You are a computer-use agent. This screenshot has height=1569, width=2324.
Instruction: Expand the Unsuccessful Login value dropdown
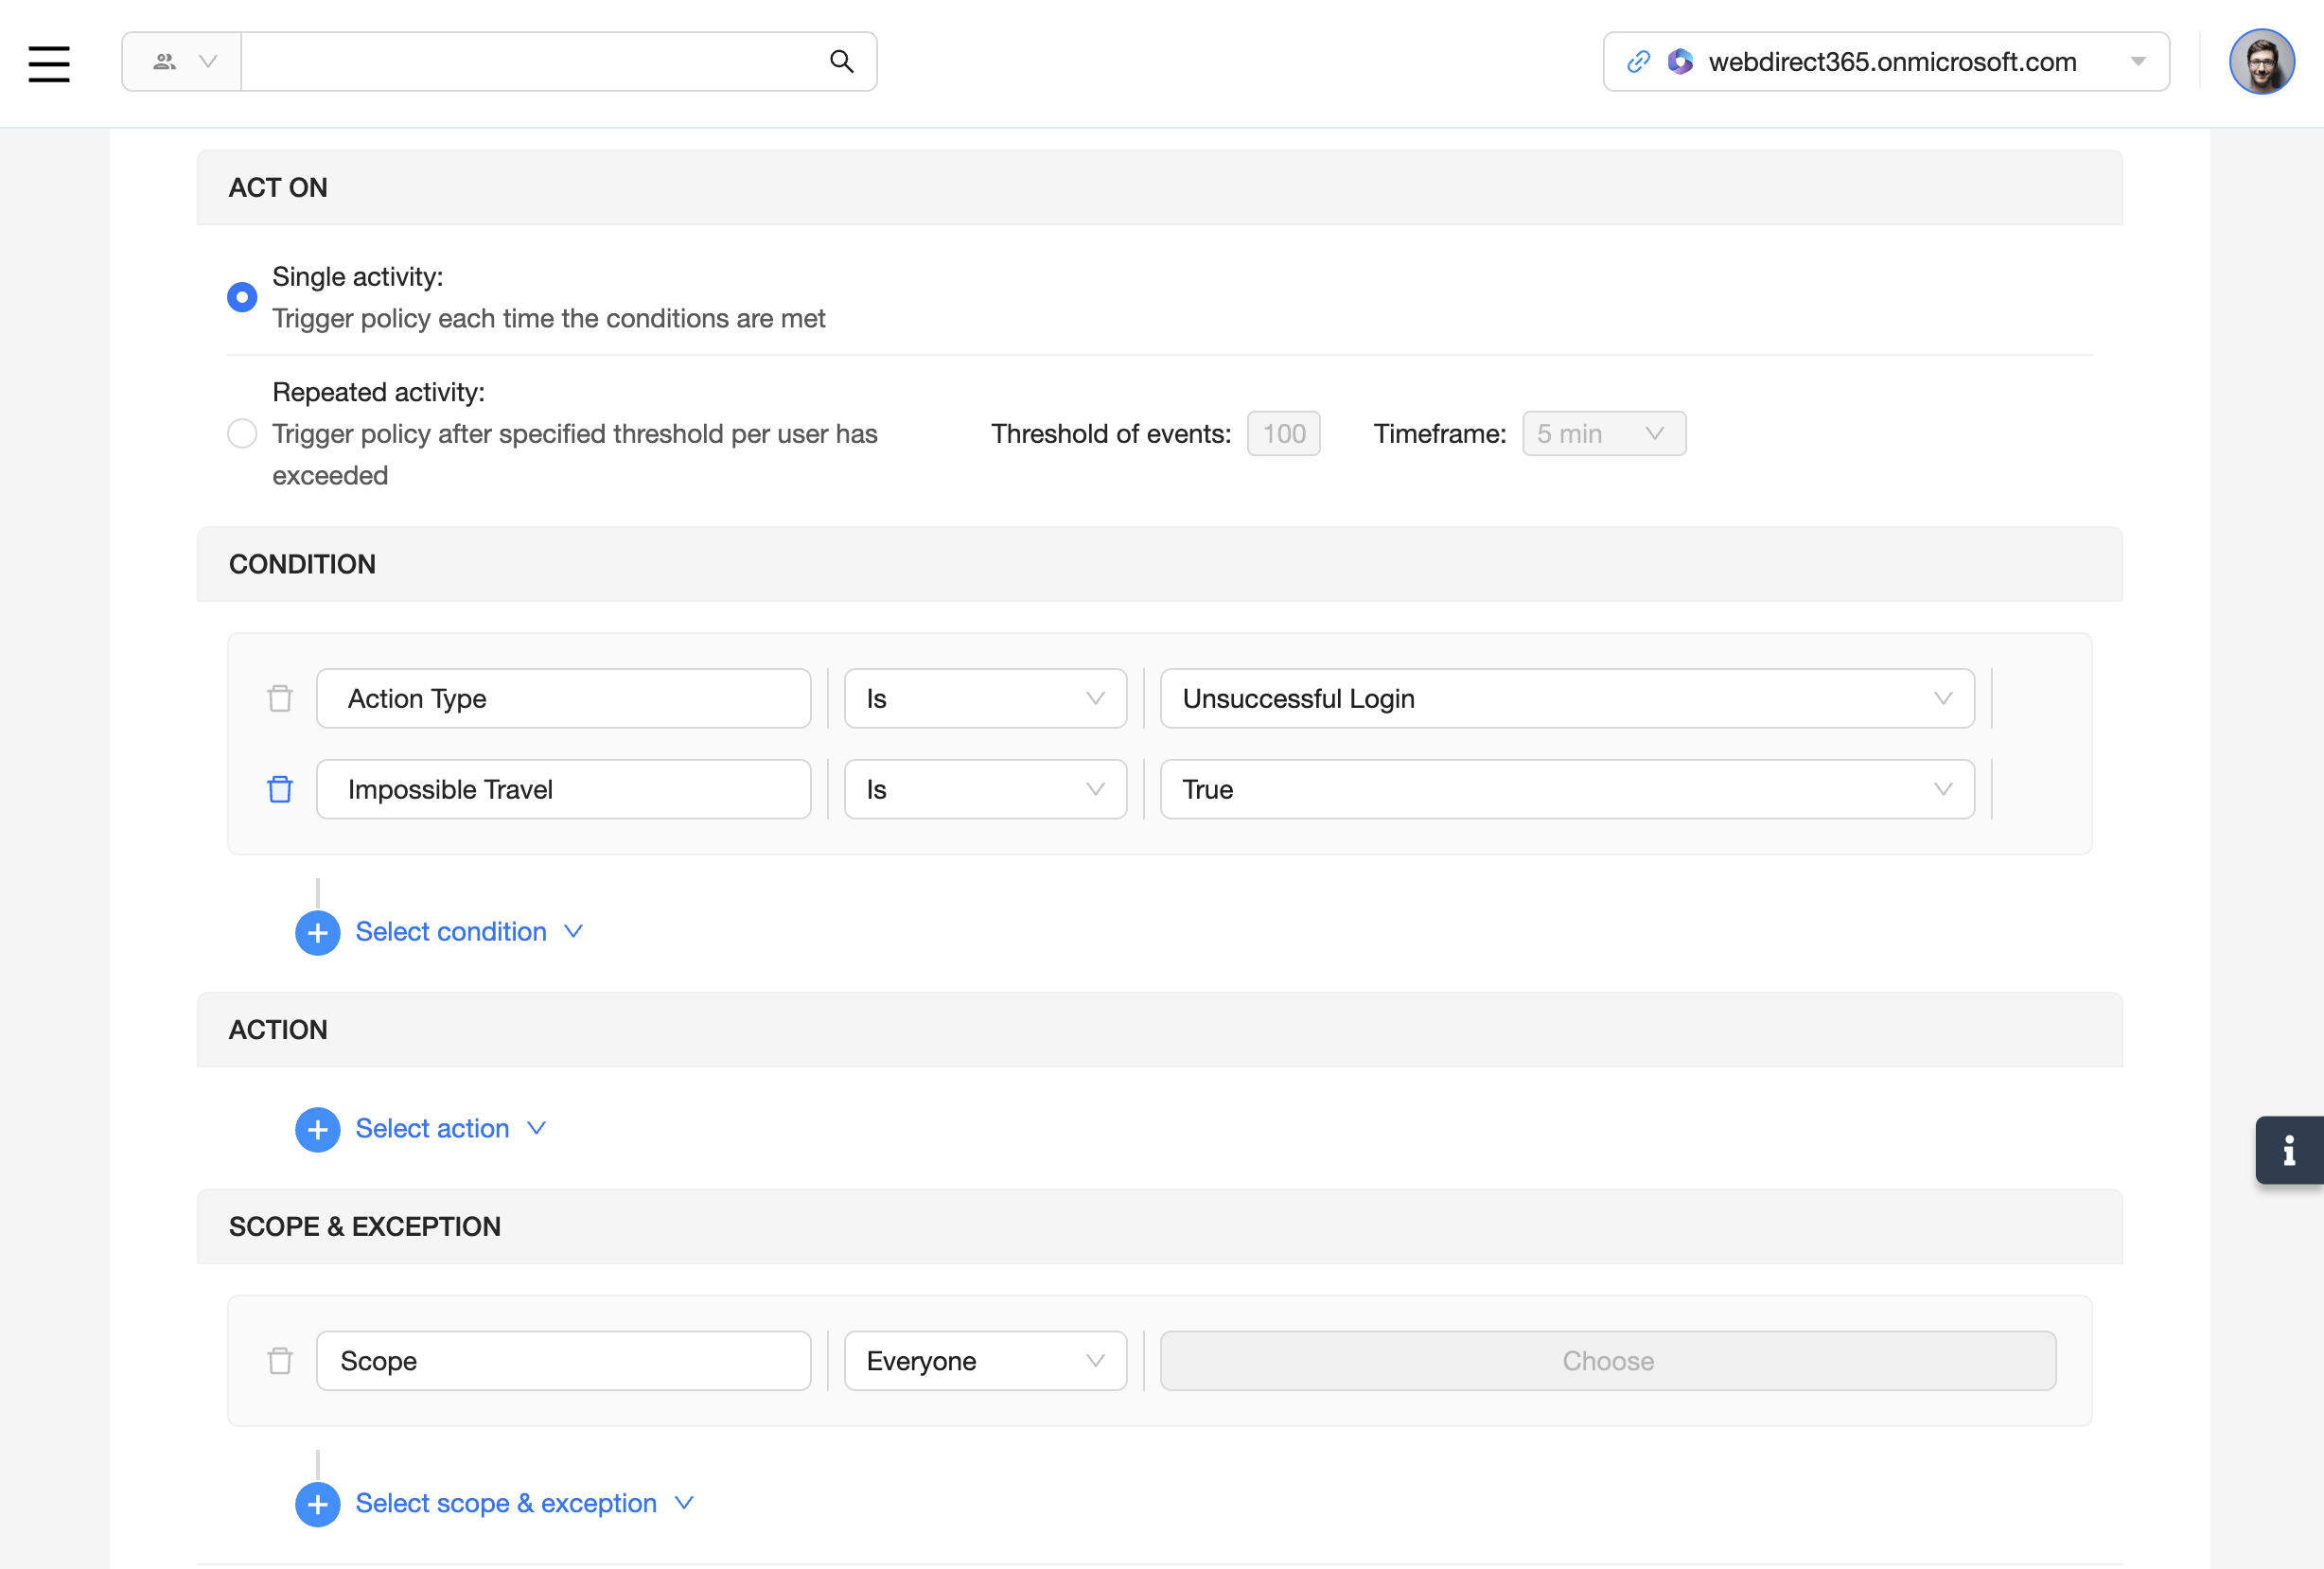coord(1566,698)
